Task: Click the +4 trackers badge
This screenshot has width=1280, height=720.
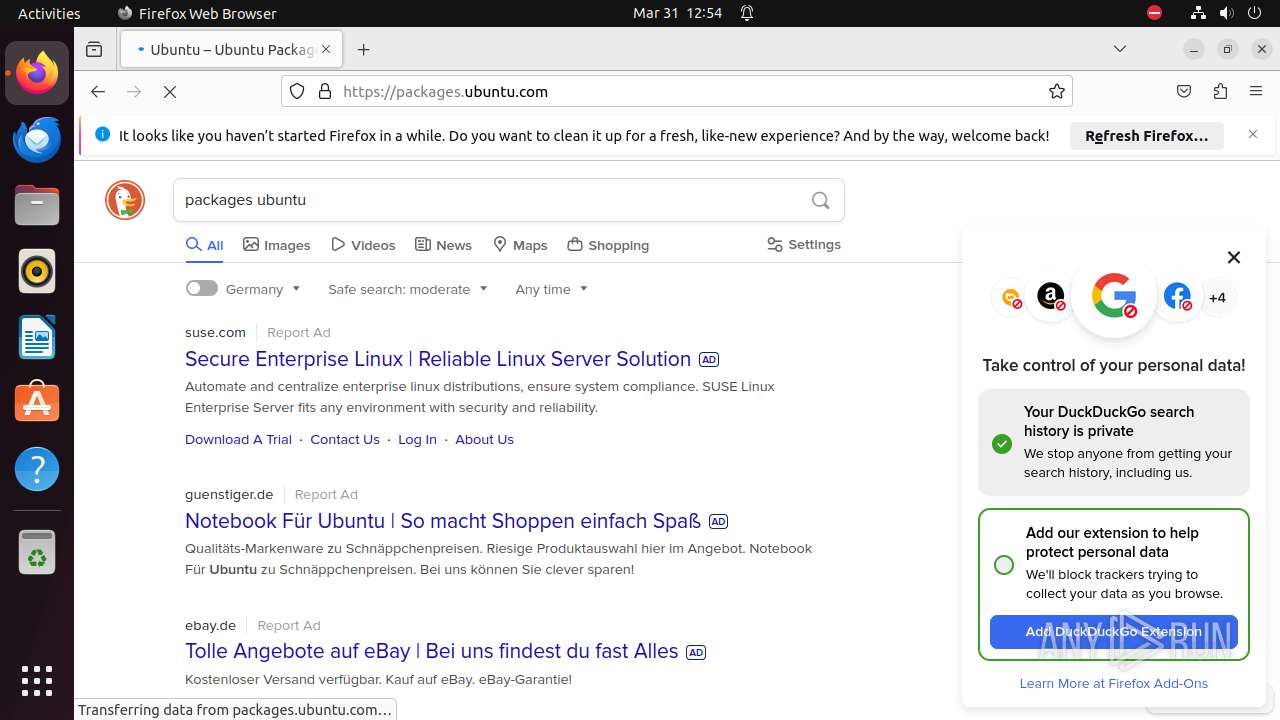Action: 1217,298
